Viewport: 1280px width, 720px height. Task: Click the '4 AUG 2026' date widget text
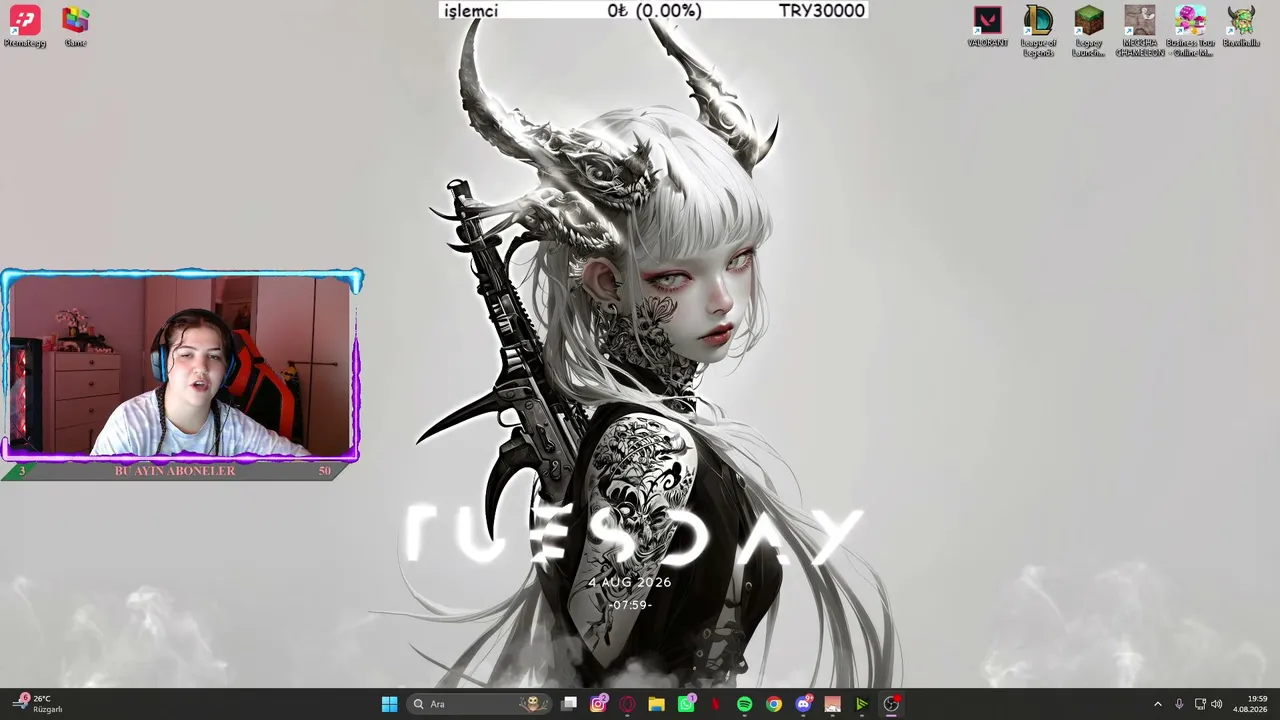(x=629, y=582)
